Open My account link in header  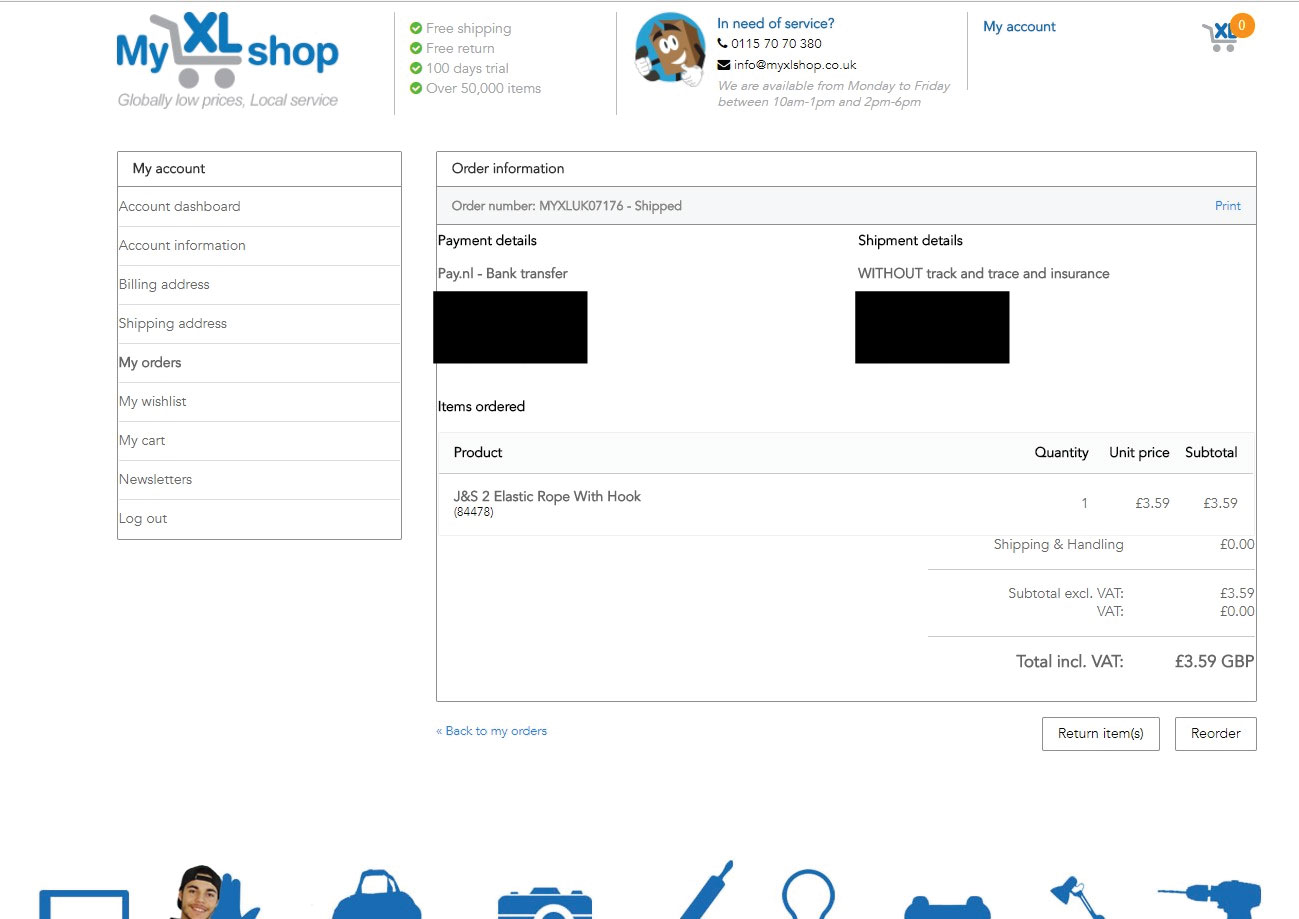pos(1019,27)
